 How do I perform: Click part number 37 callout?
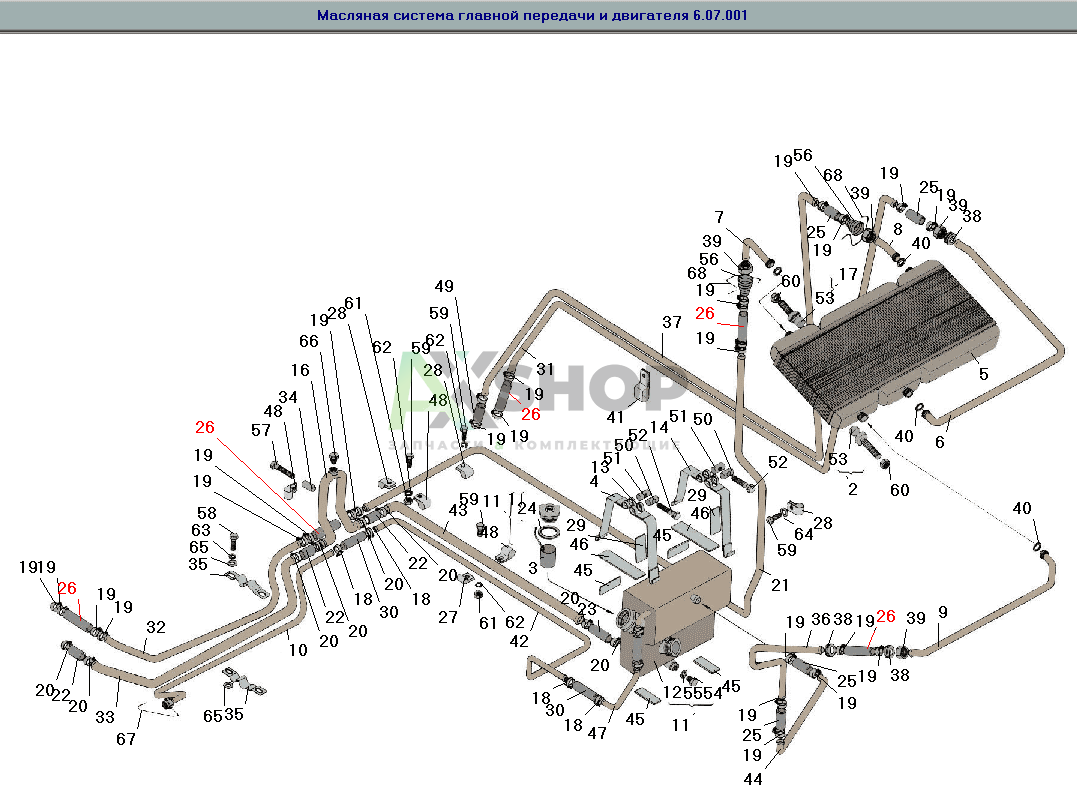coord(671,321)
